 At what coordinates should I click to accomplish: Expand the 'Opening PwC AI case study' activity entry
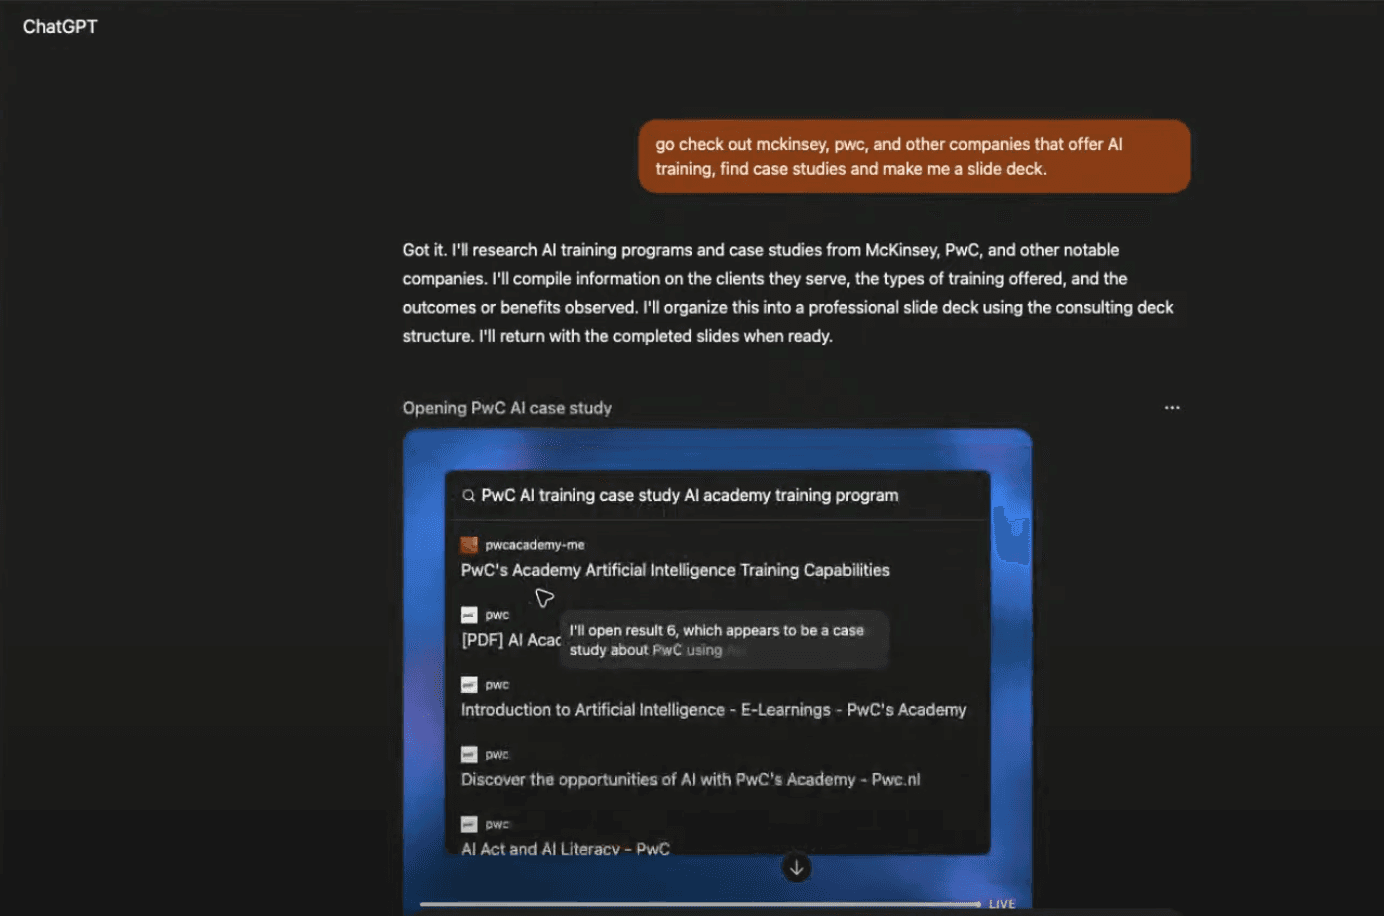click(x=506, y=407)
